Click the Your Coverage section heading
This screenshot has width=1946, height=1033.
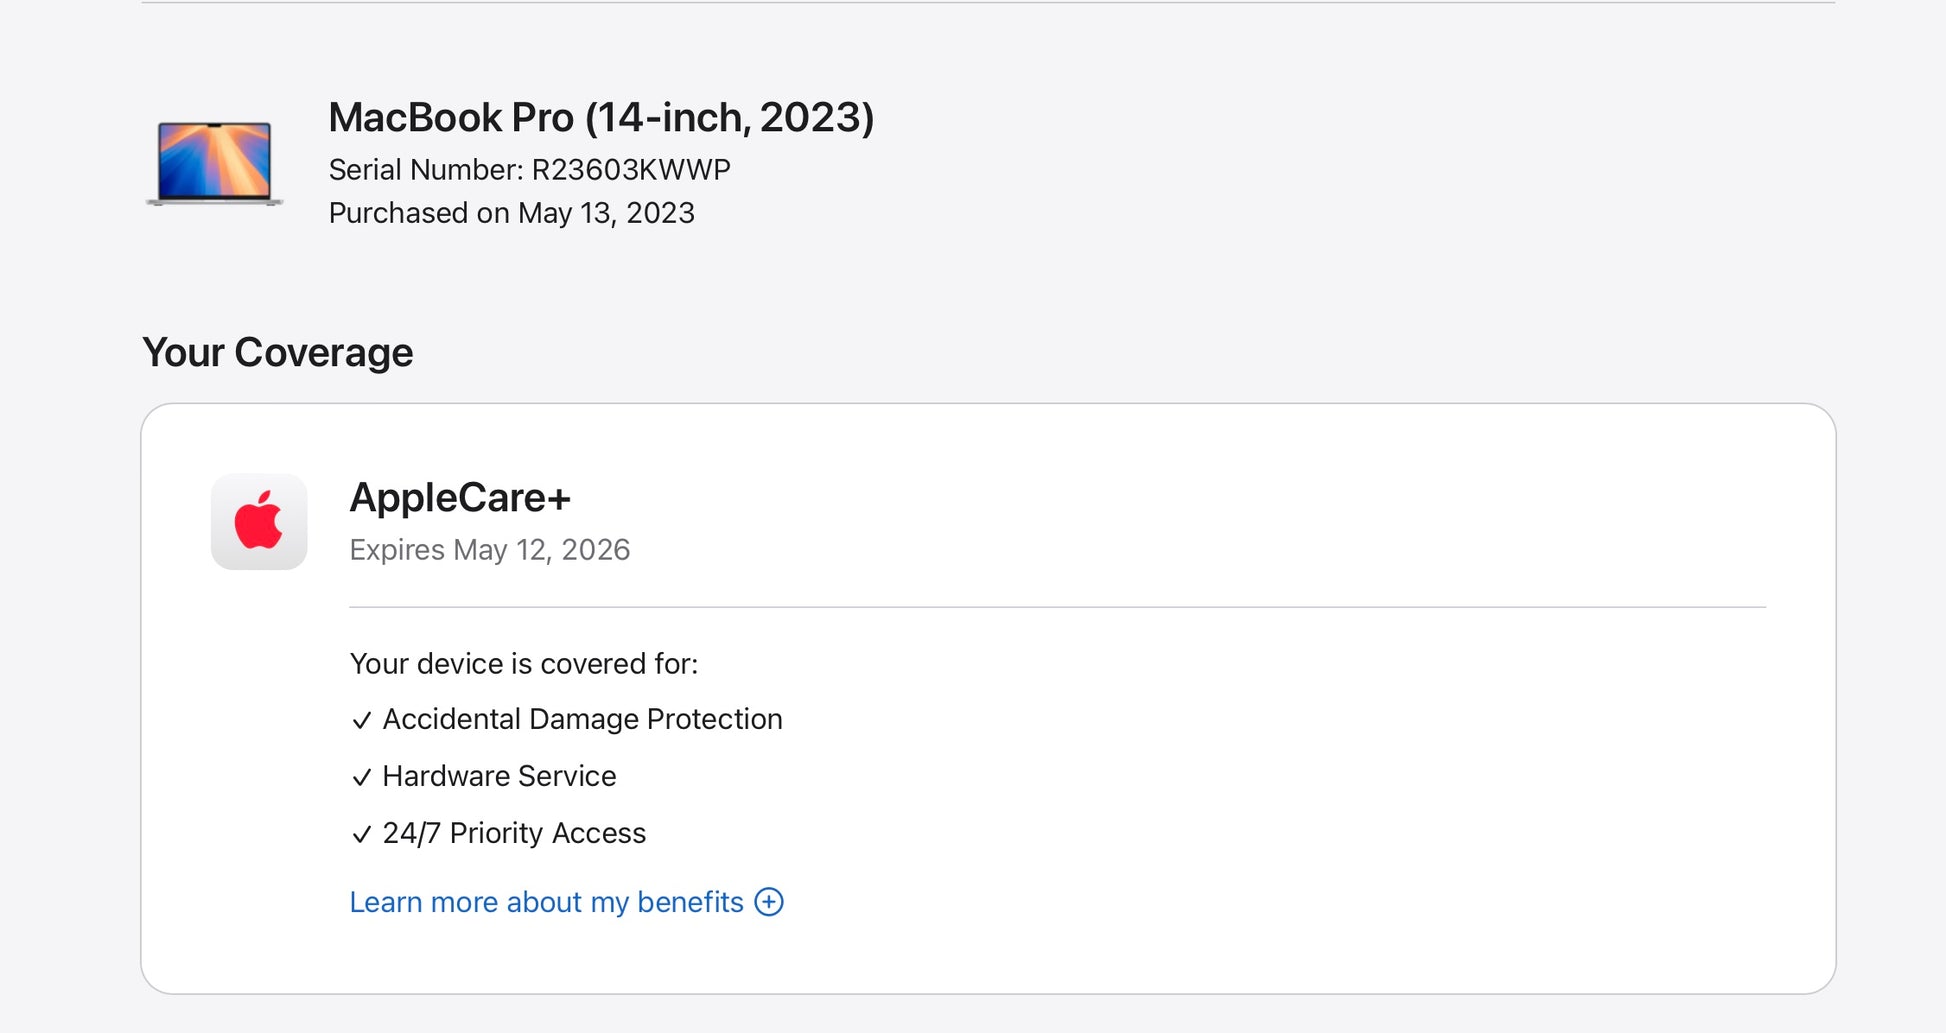coord(277,353)
